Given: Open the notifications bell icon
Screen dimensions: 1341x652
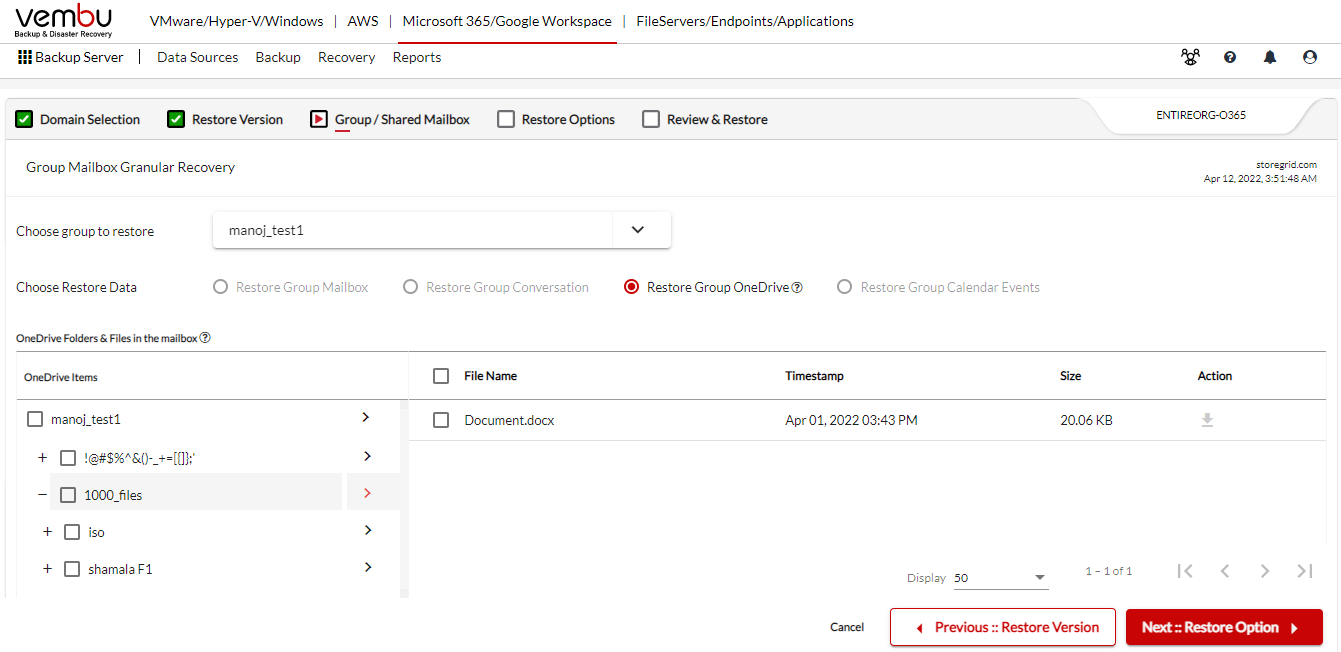Looking at the screenshot, I should [1270, 58].
